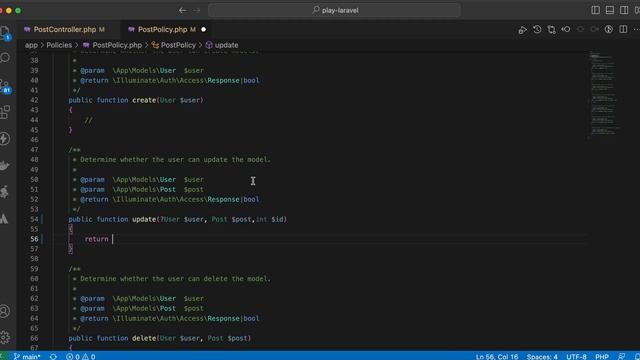The image size is (640, 360).
Task: Change language mode PHP
Action: coord(602,356)
